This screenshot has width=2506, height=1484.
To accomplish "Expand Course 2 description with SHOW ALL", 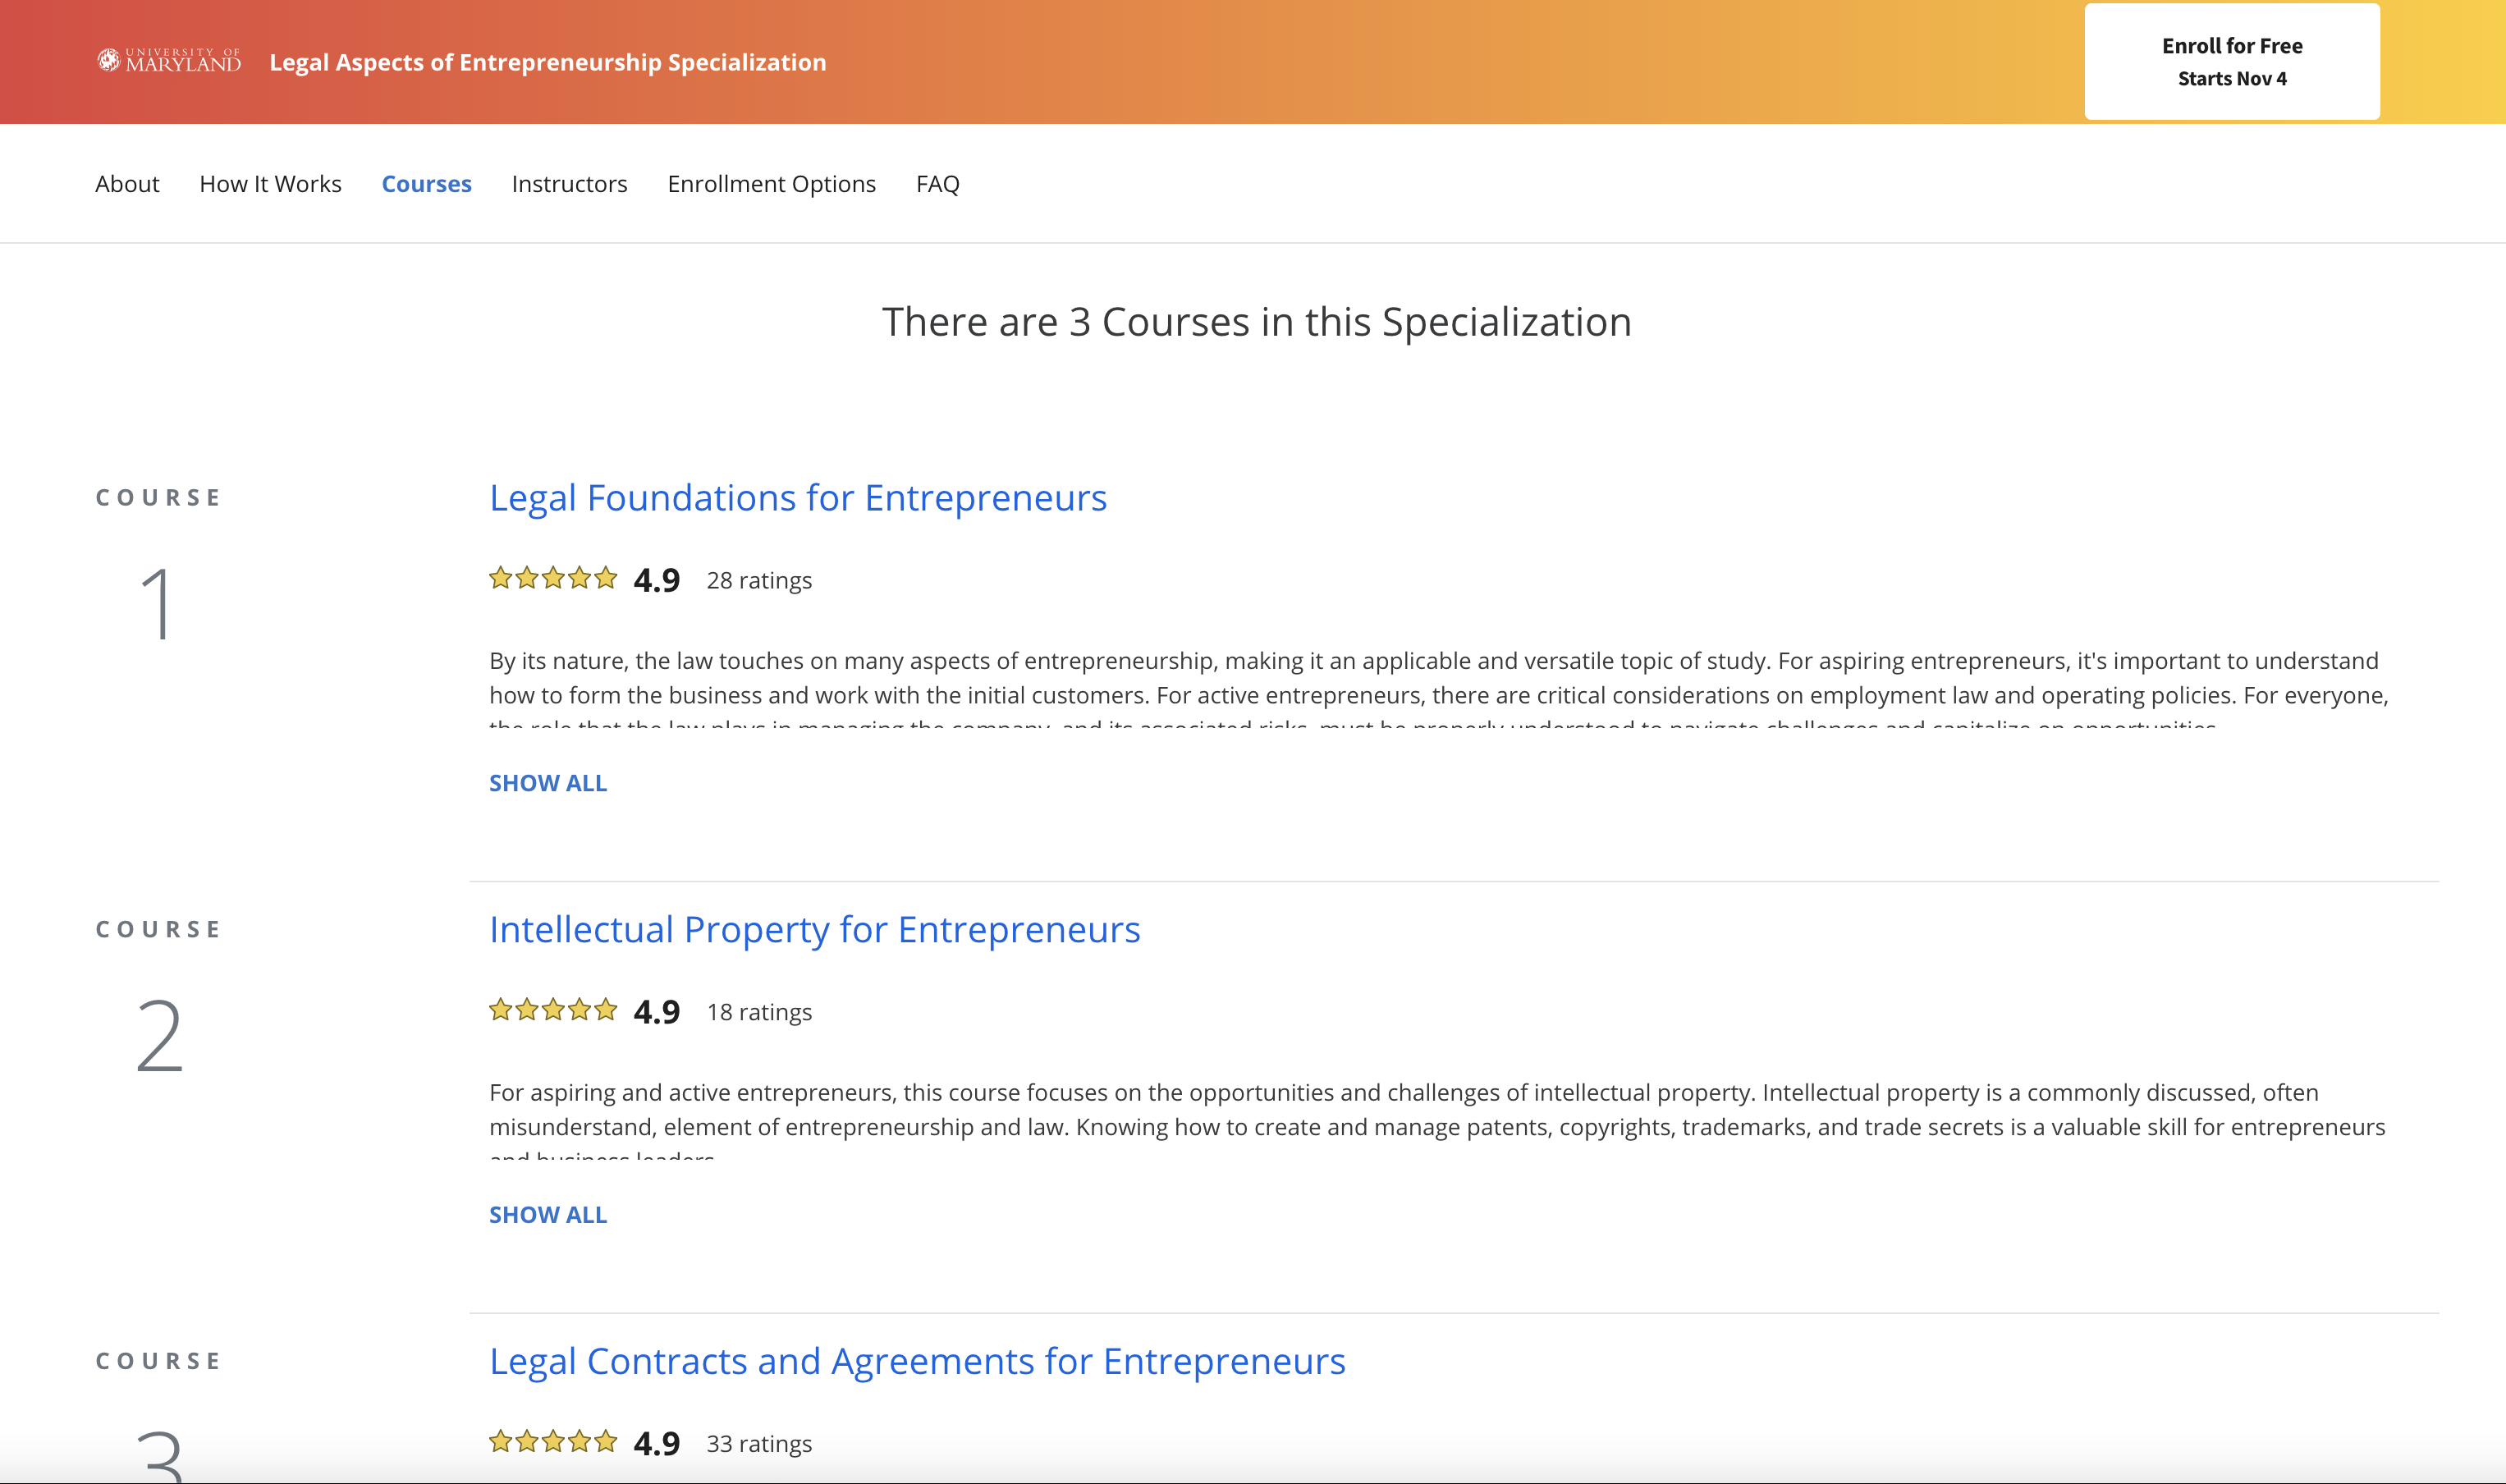I will click(547, 1215).
